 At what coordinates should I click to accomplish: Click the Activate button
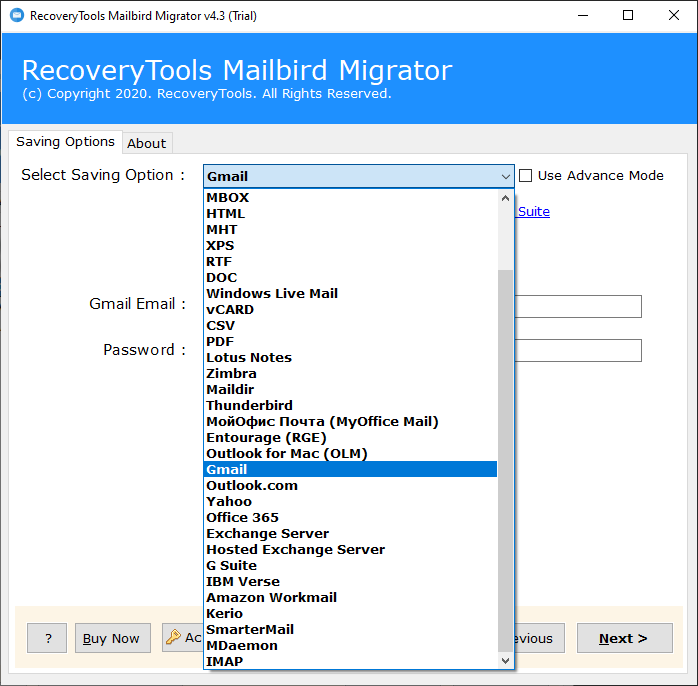[183, 638]
